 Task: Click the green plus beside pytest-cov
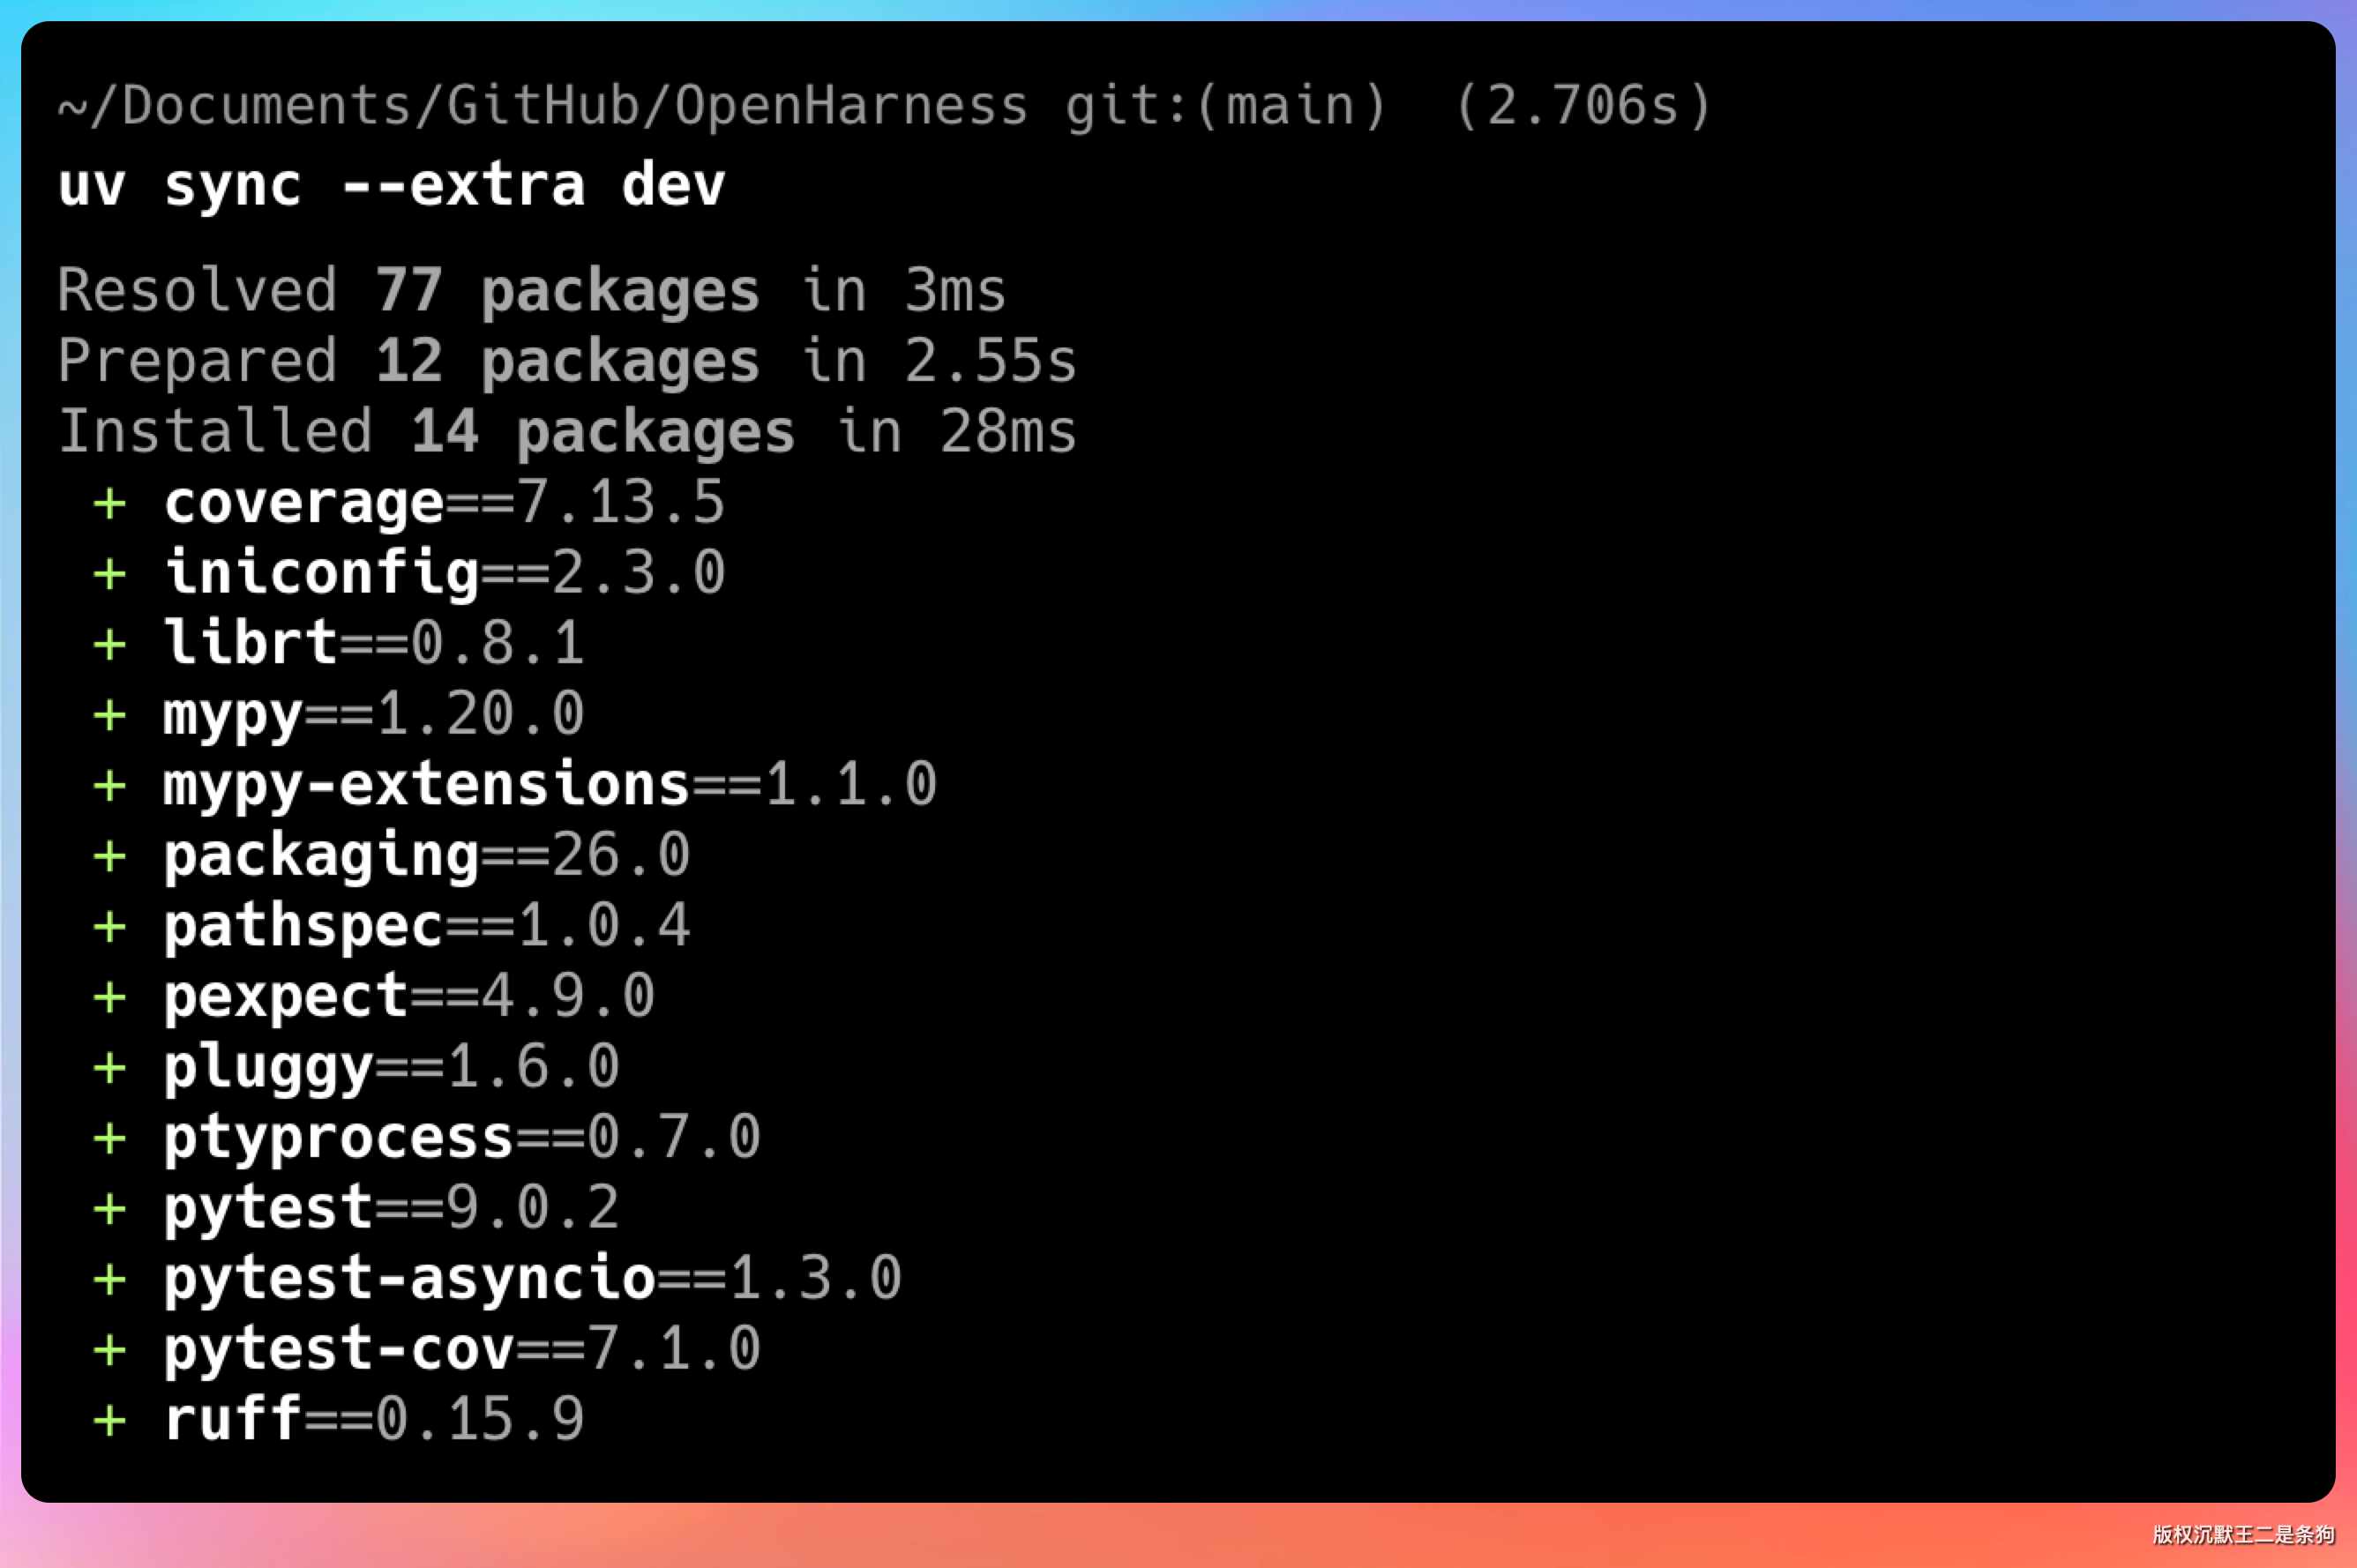pyautogui.click(x=109, y=1351)
